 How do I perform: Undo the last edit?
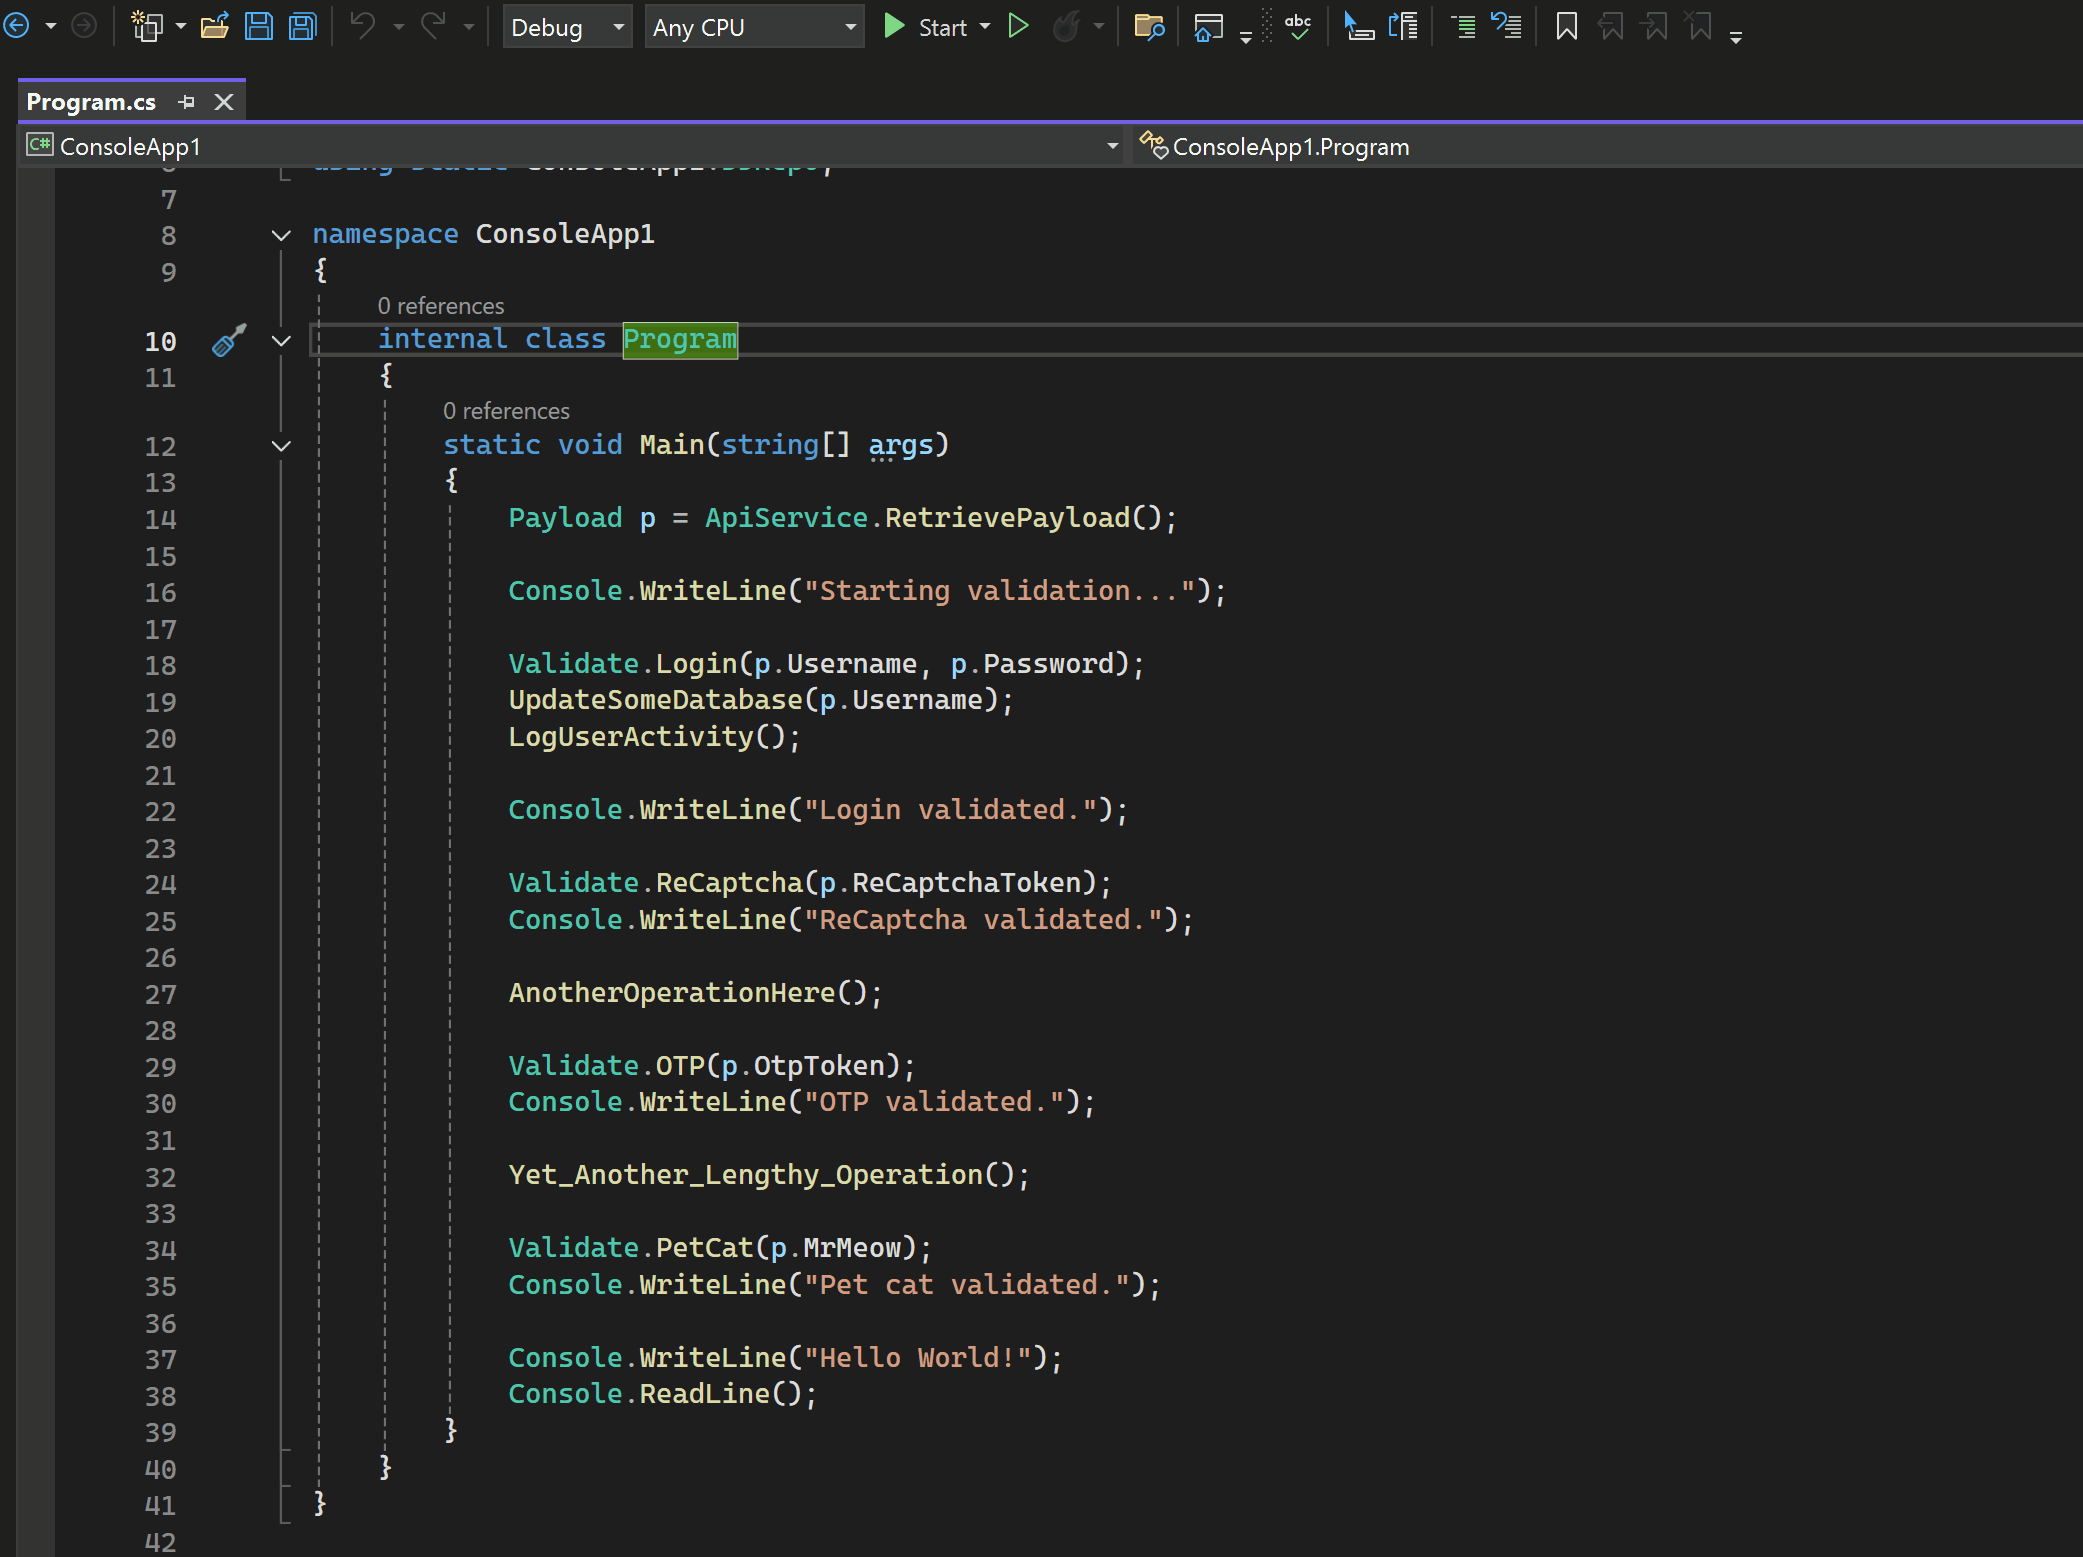coord(362,26)
